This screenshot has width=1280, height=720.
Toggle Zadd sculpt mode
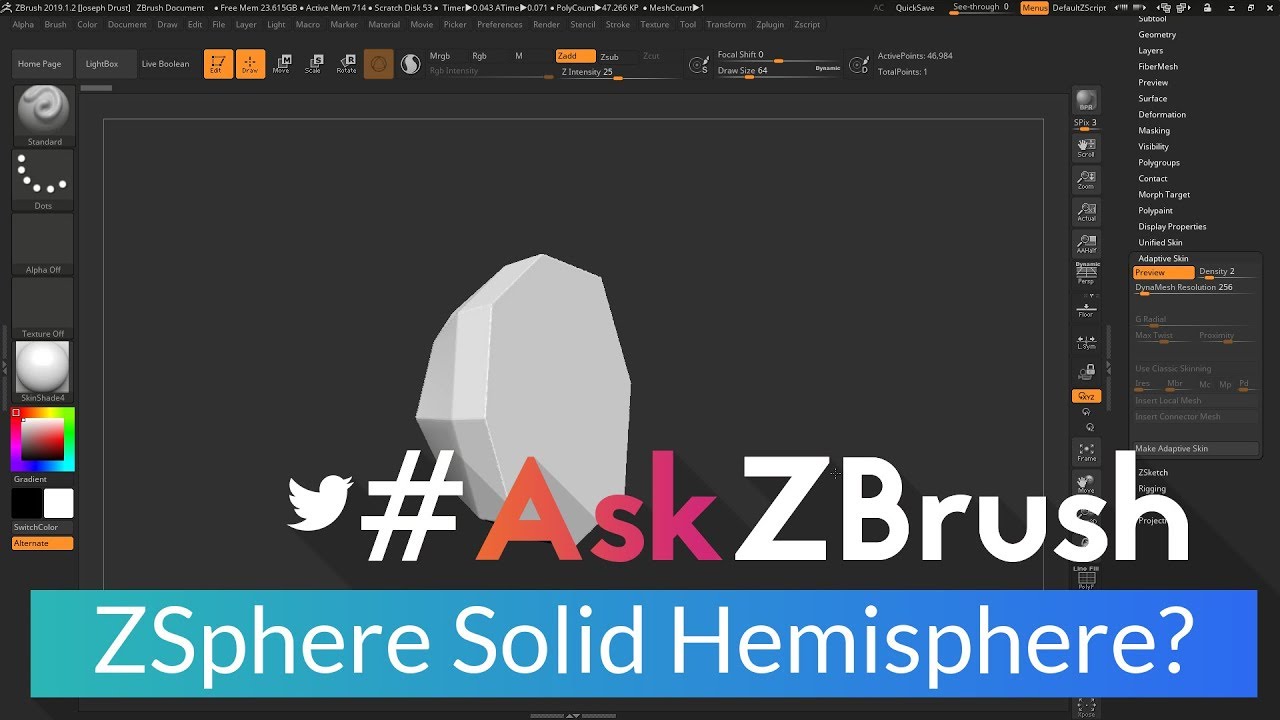click(576, 56)
